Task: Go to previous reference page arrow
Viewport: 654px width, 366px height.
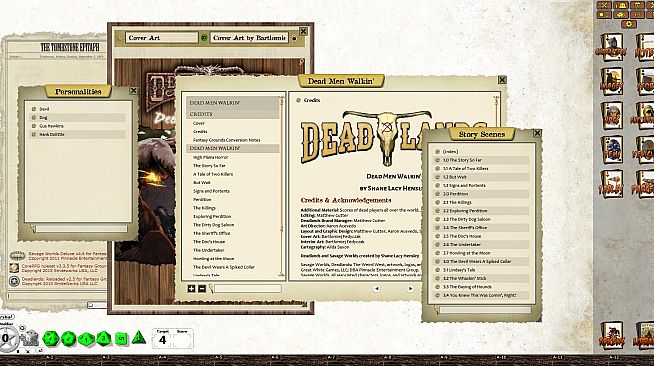Action: [x=376, y=288]
